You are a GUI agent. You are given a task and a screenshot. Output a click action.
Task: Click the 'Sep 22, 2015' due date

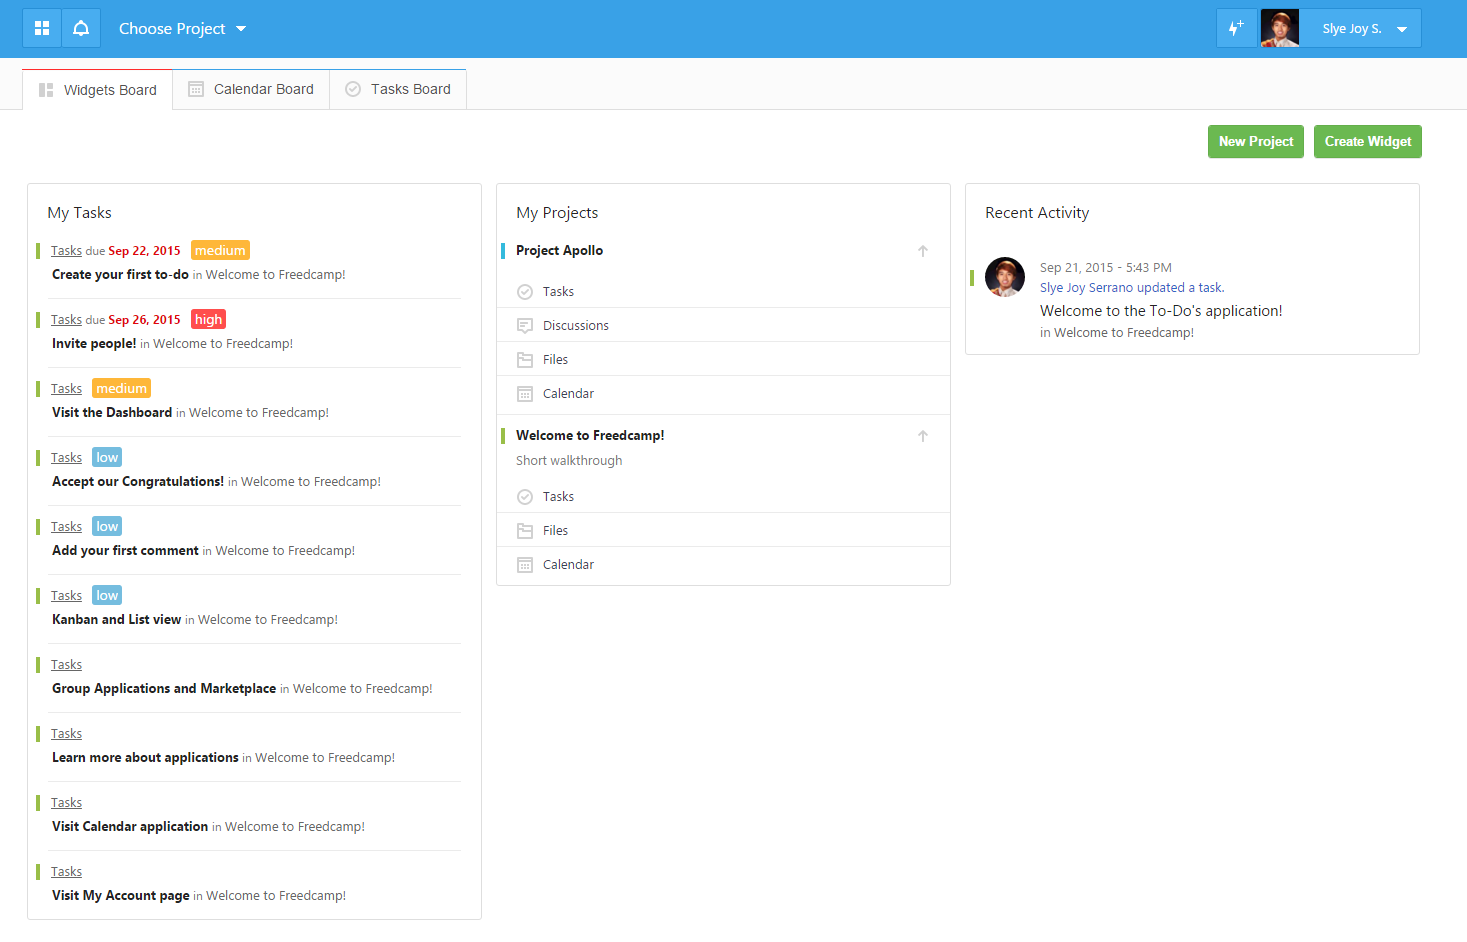pos(144,251)
